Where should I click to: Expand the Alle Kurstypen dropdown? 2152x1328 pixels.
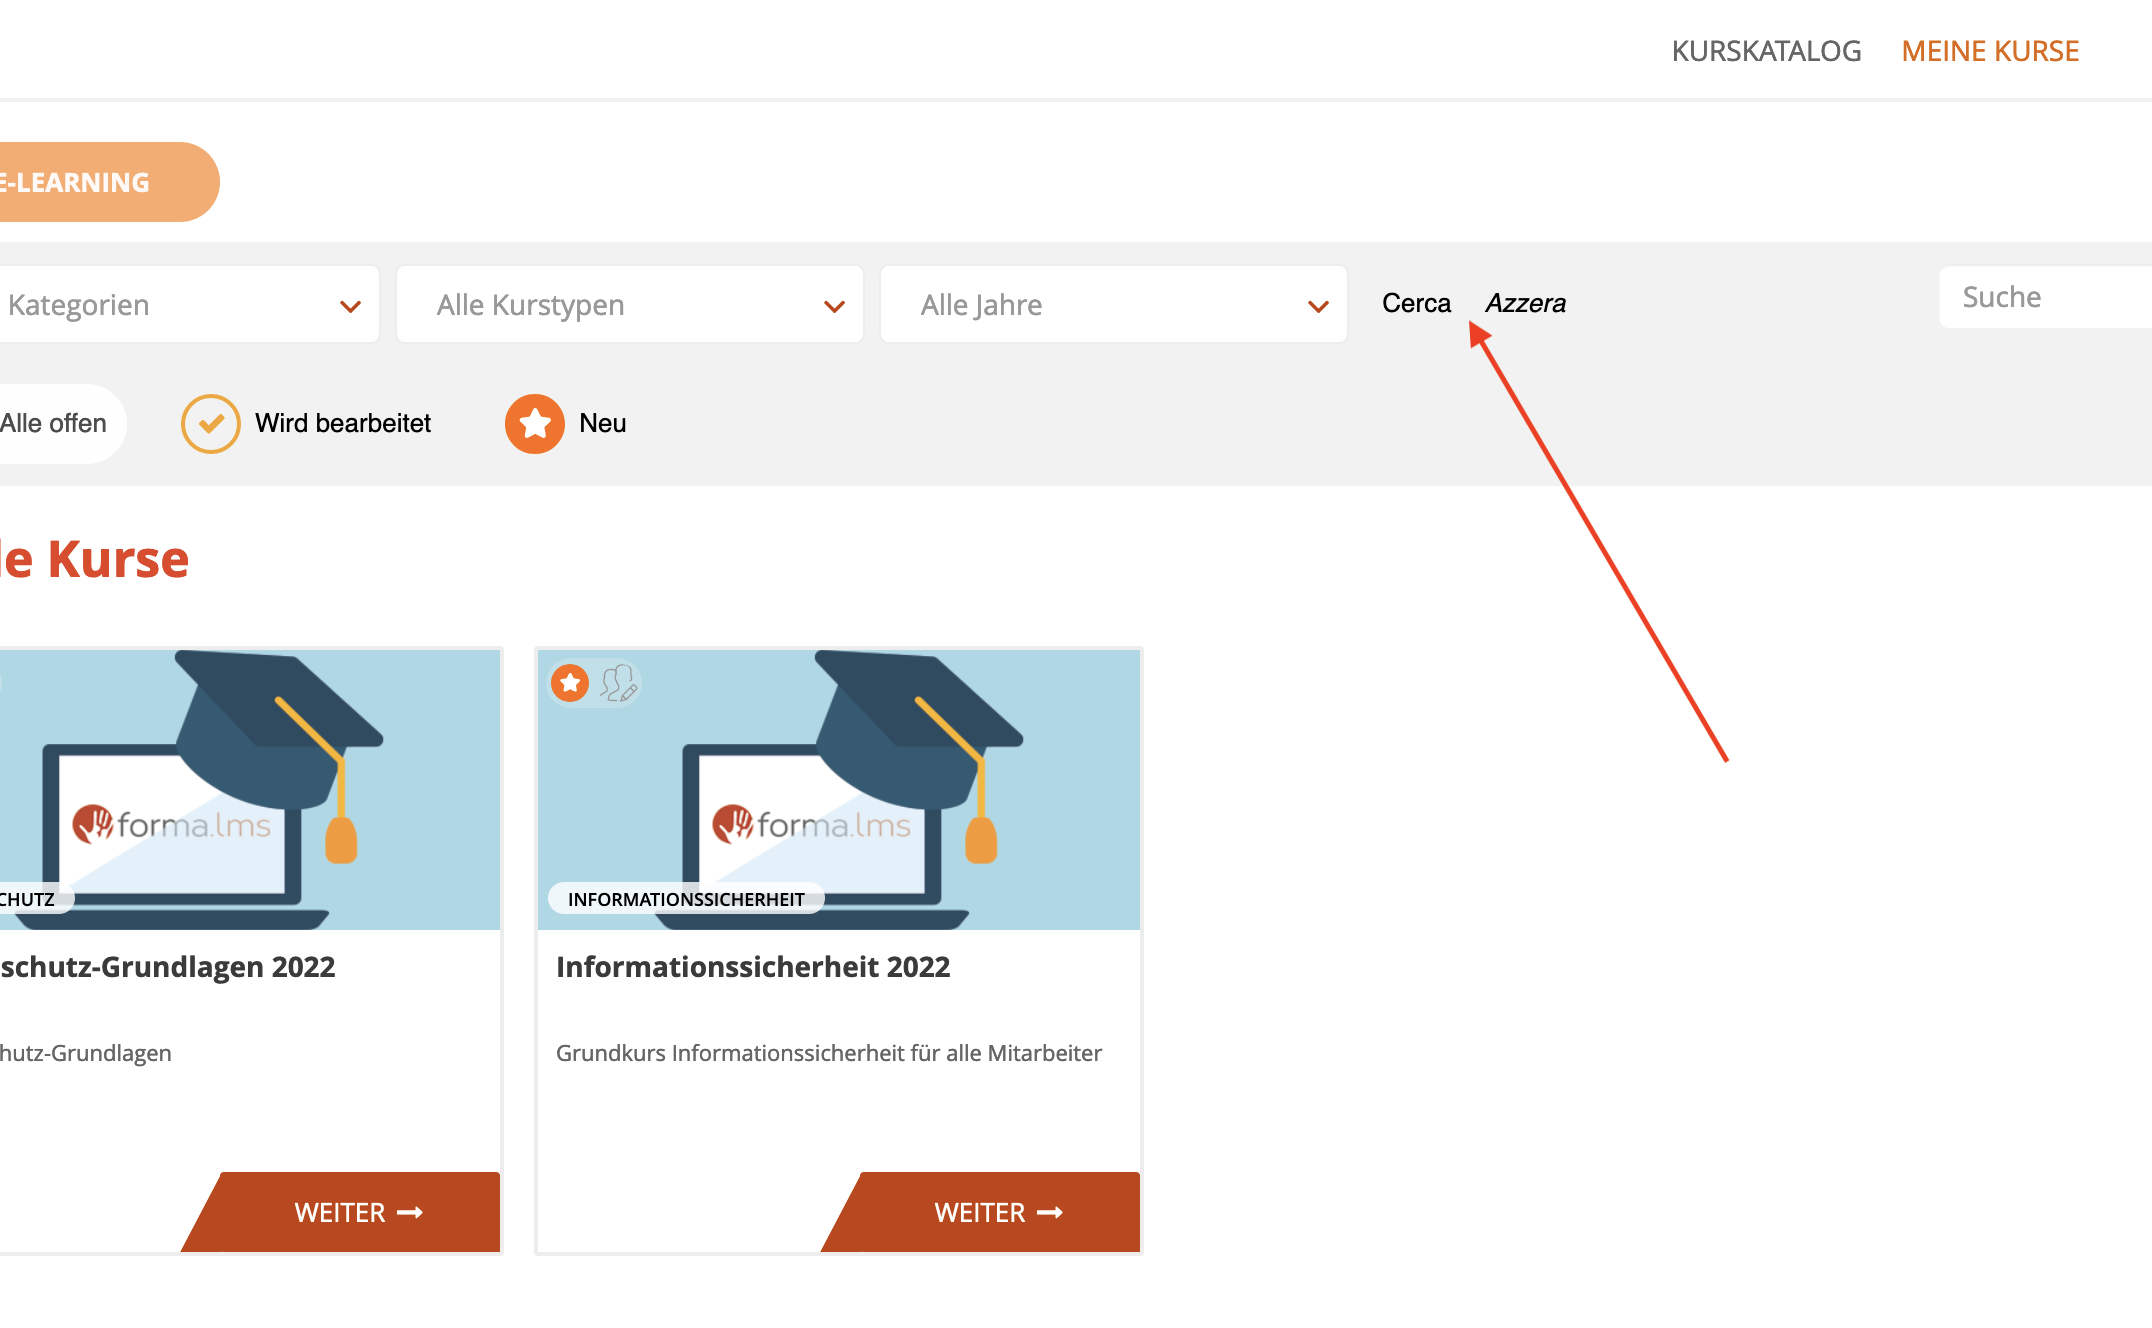[x=629, y=305]
